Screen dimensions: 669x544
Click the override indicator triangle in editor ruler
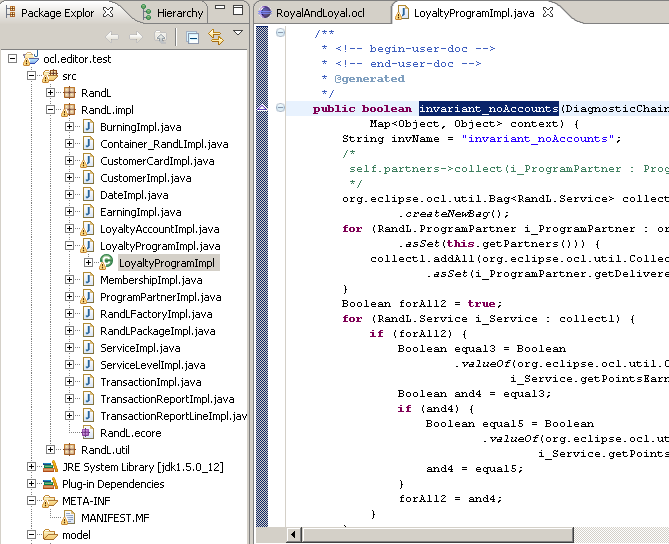tap(262, 108)
